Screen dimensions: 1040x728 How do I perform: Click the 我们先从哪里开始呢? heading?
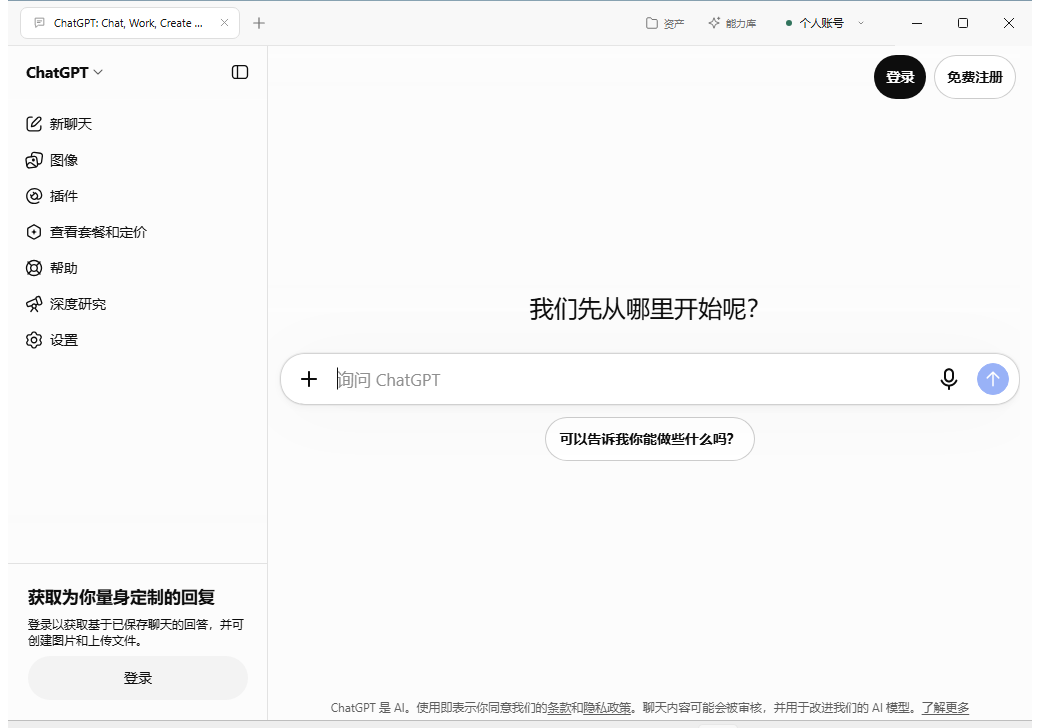[643, 309]
